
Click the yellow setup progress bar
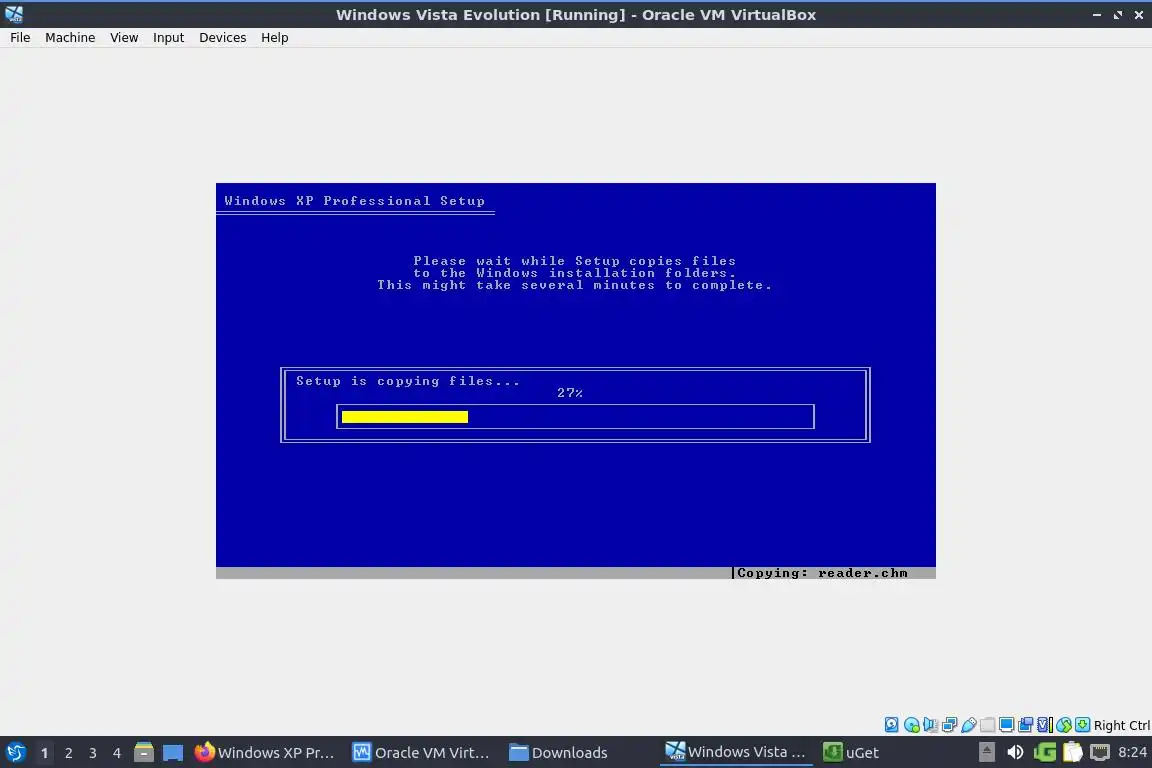coord(405,417)
